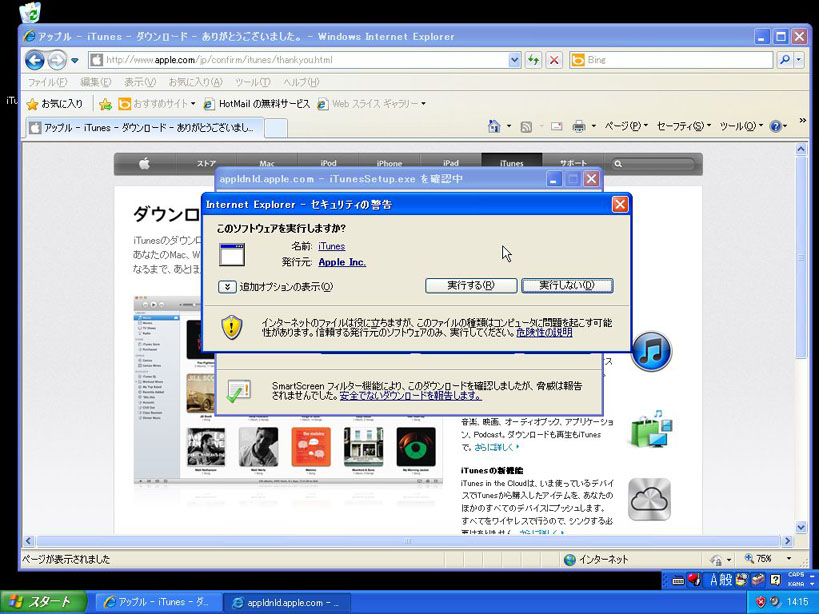The width and height of the screenshot is (819, 614).
Task: Open the 表示(V) menu
Action: coord(139,82)
